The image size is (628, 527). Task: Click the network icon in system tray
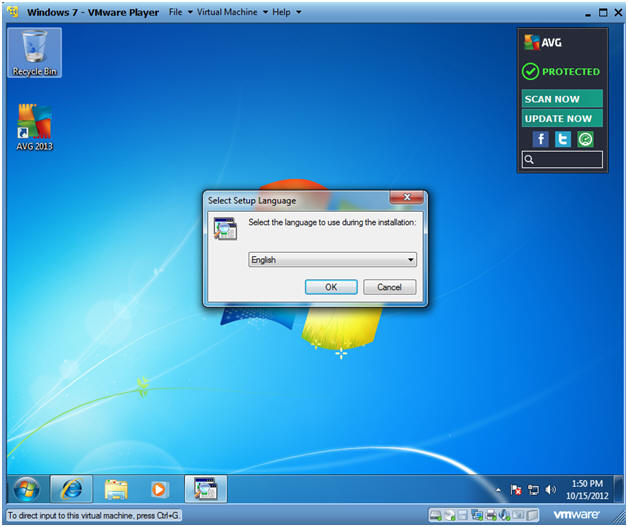(533, 490)
